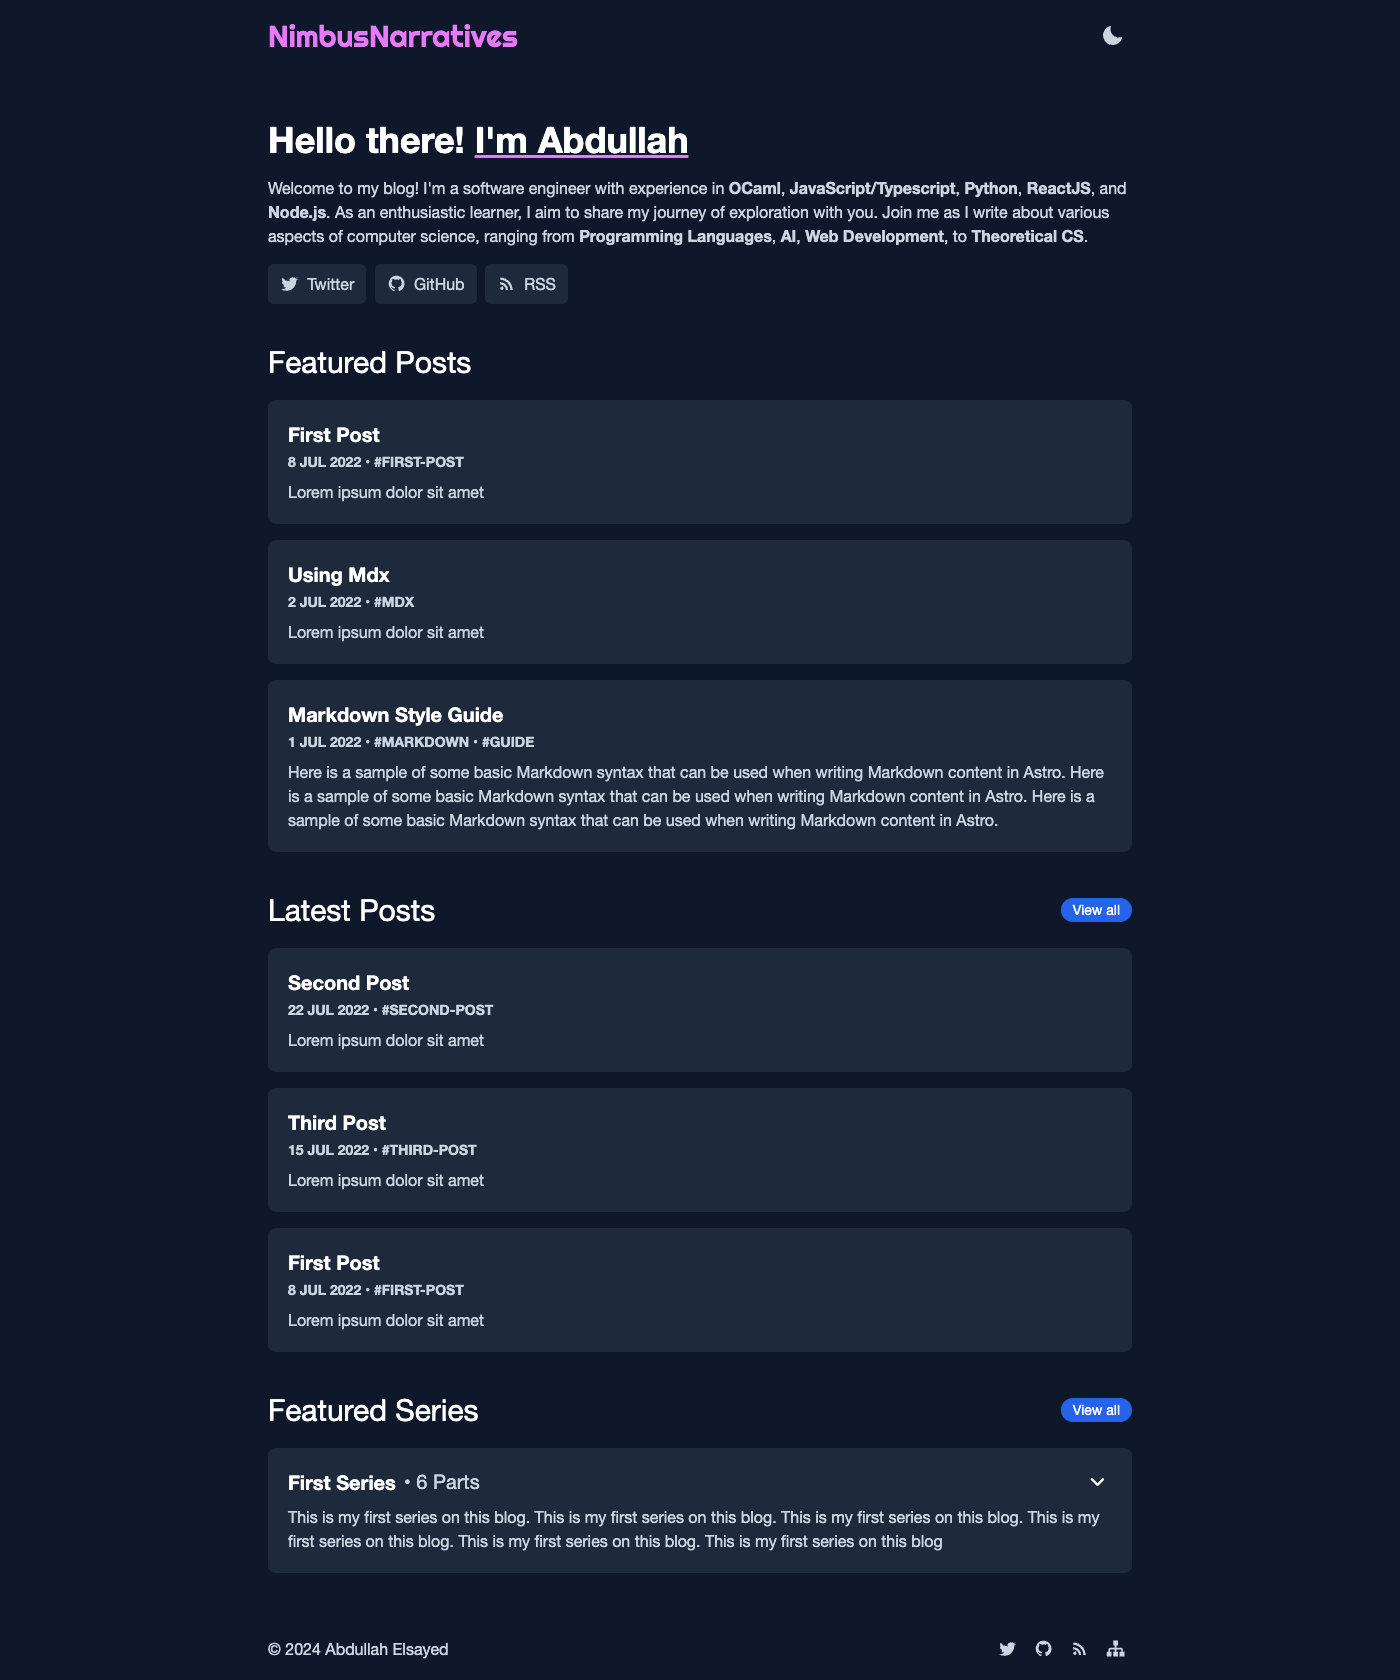This screenshot has width=1400, height=1680.
Task: Open the #MARKDOWN tag
Action: pyautogui.click(x=420, y=742)
